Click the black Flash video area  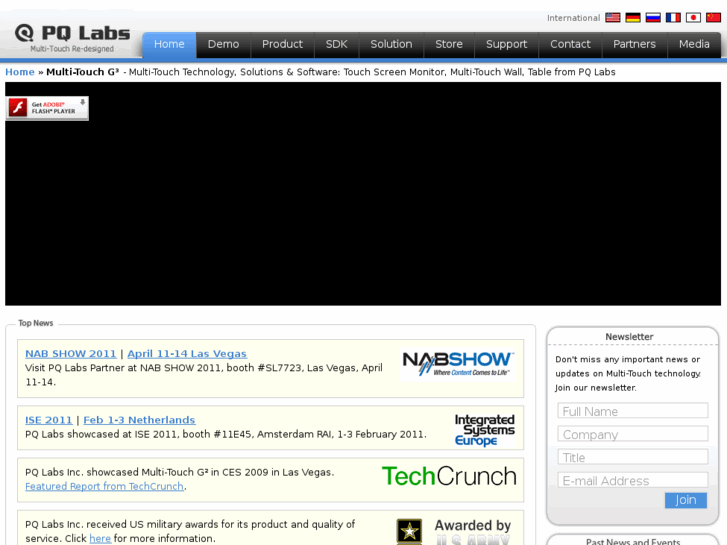pyautogui.click(x=363, y=194)
